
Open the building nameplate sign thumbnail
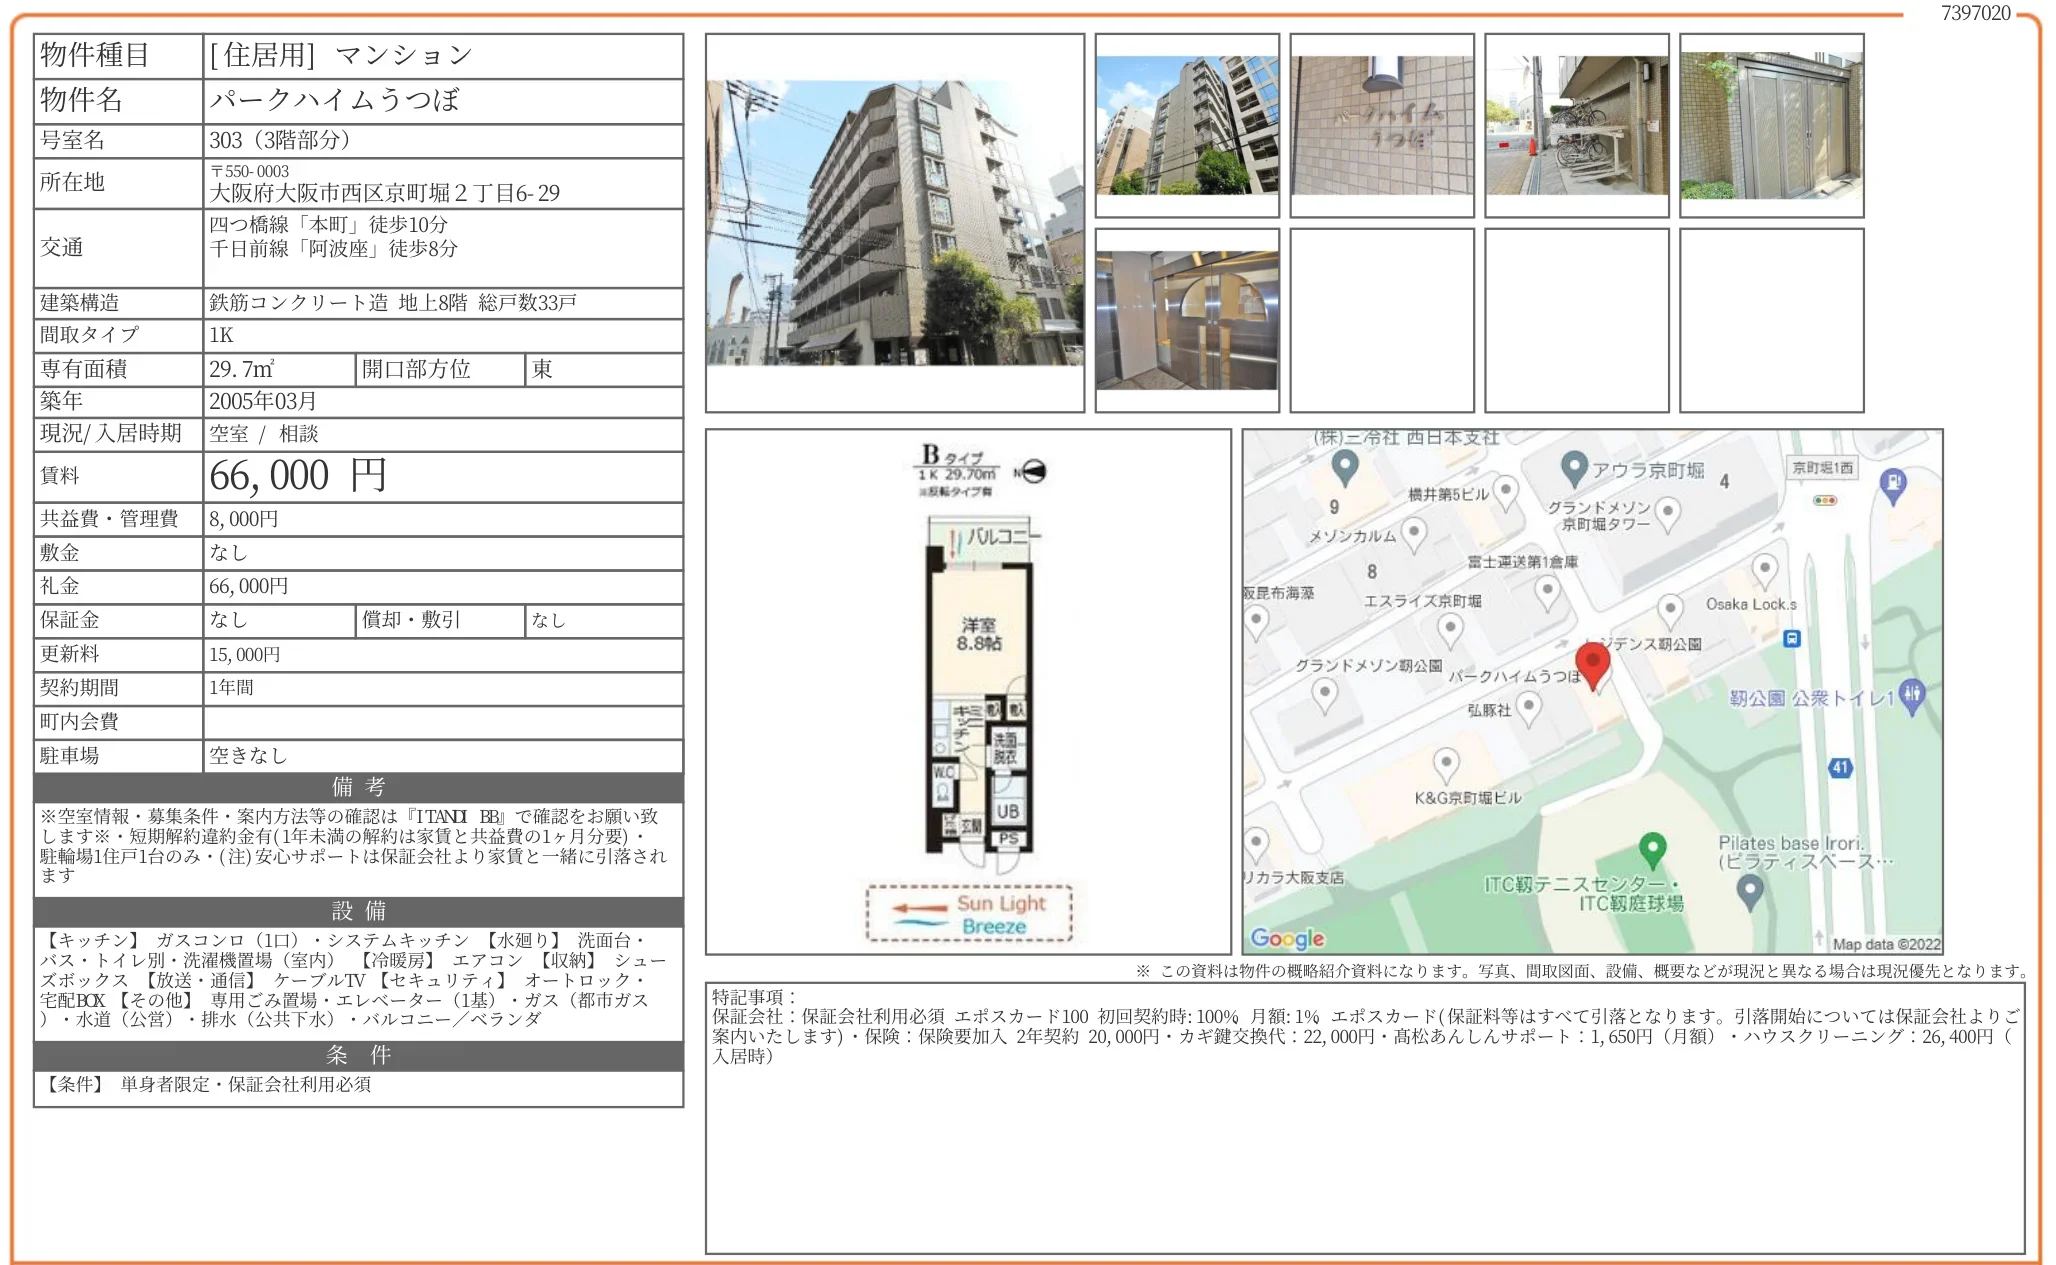coord(1381,126)
